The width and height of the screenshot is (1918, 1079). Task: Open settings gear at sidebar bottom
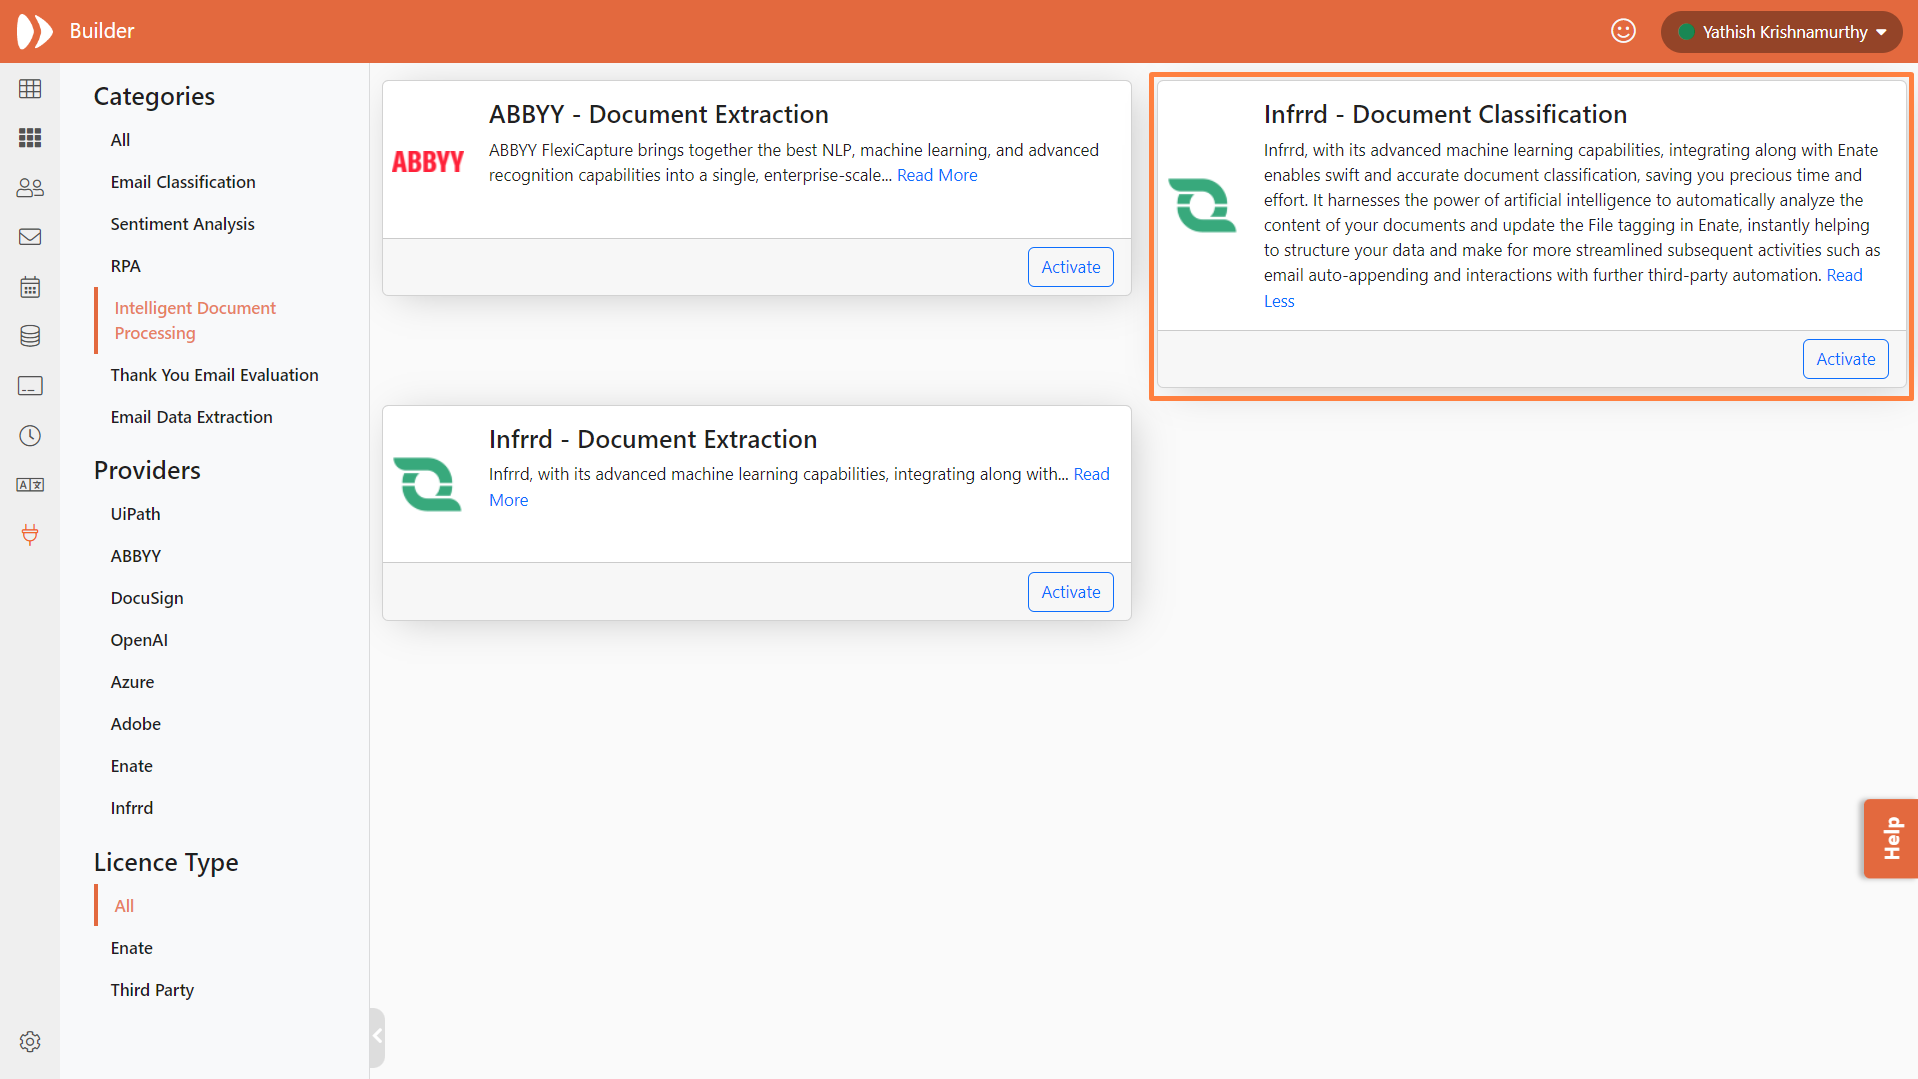(x=30, y=1042)
